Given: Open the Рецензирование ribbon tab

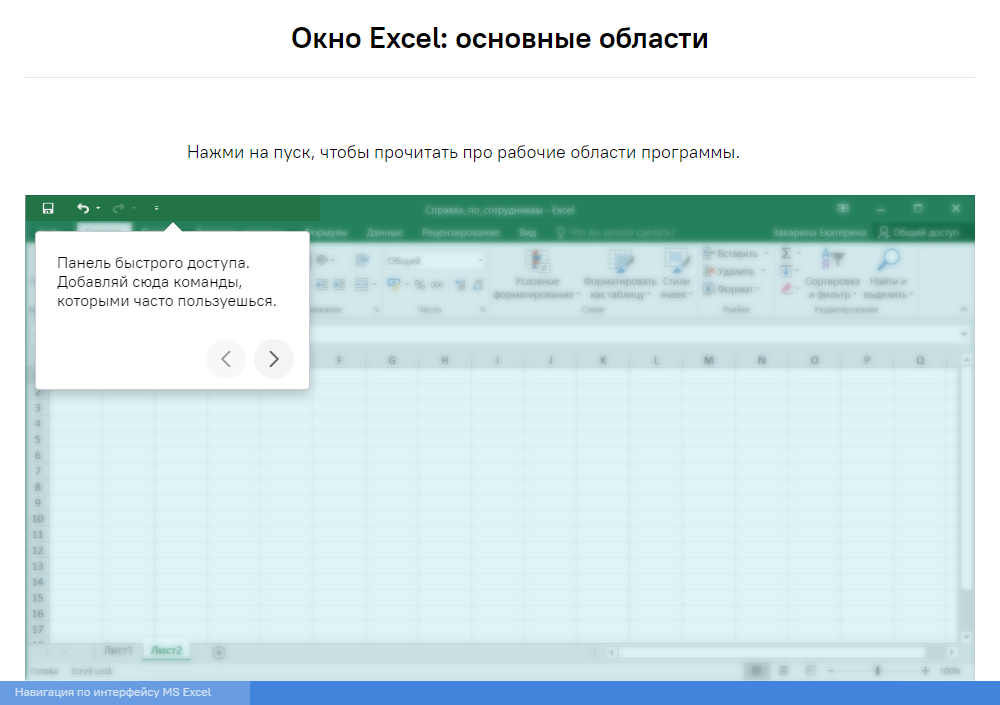Looking at the screenshot, I should 459,233.
